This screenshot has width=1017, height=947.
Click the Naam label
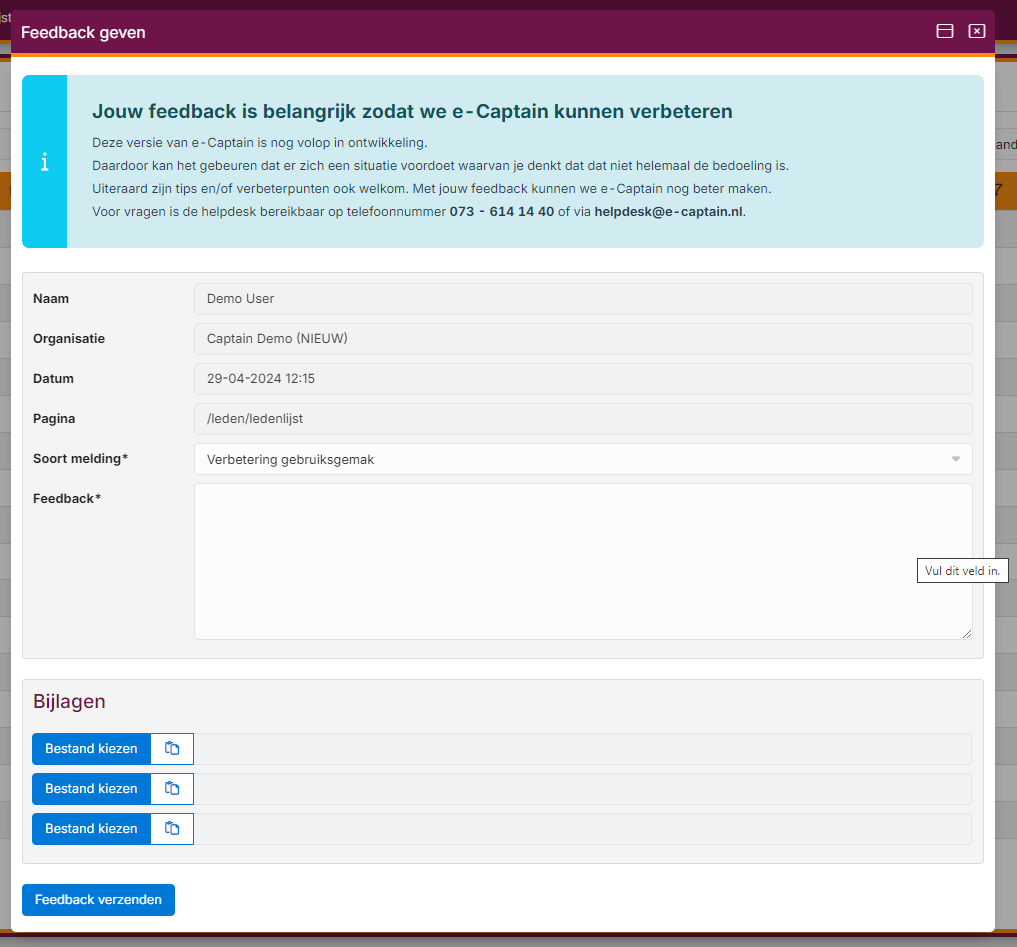(x=51, y=298)
